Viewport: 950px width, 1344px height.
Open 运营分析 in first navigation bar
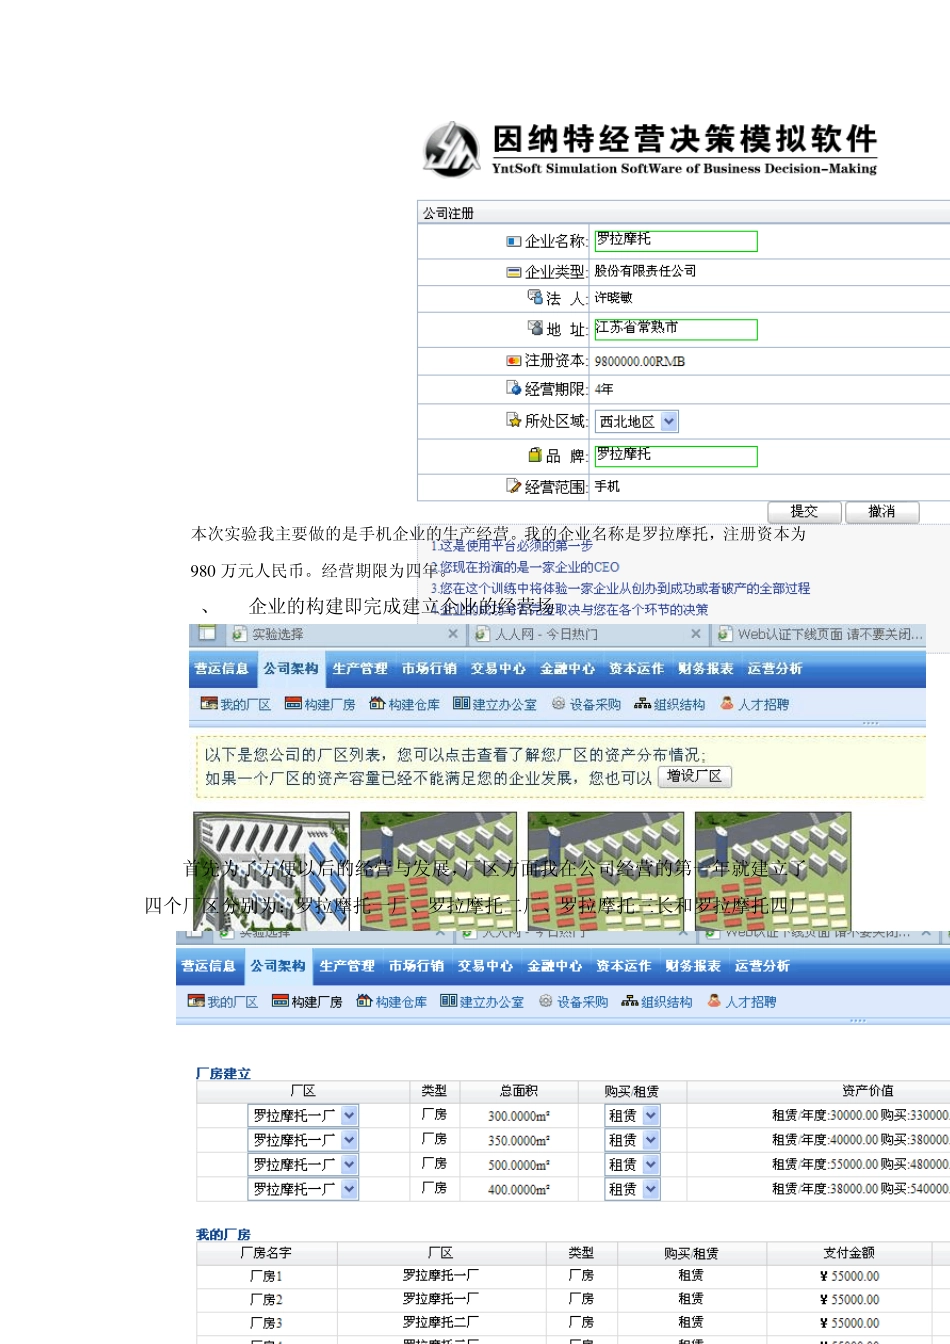[x=774, y=669]
